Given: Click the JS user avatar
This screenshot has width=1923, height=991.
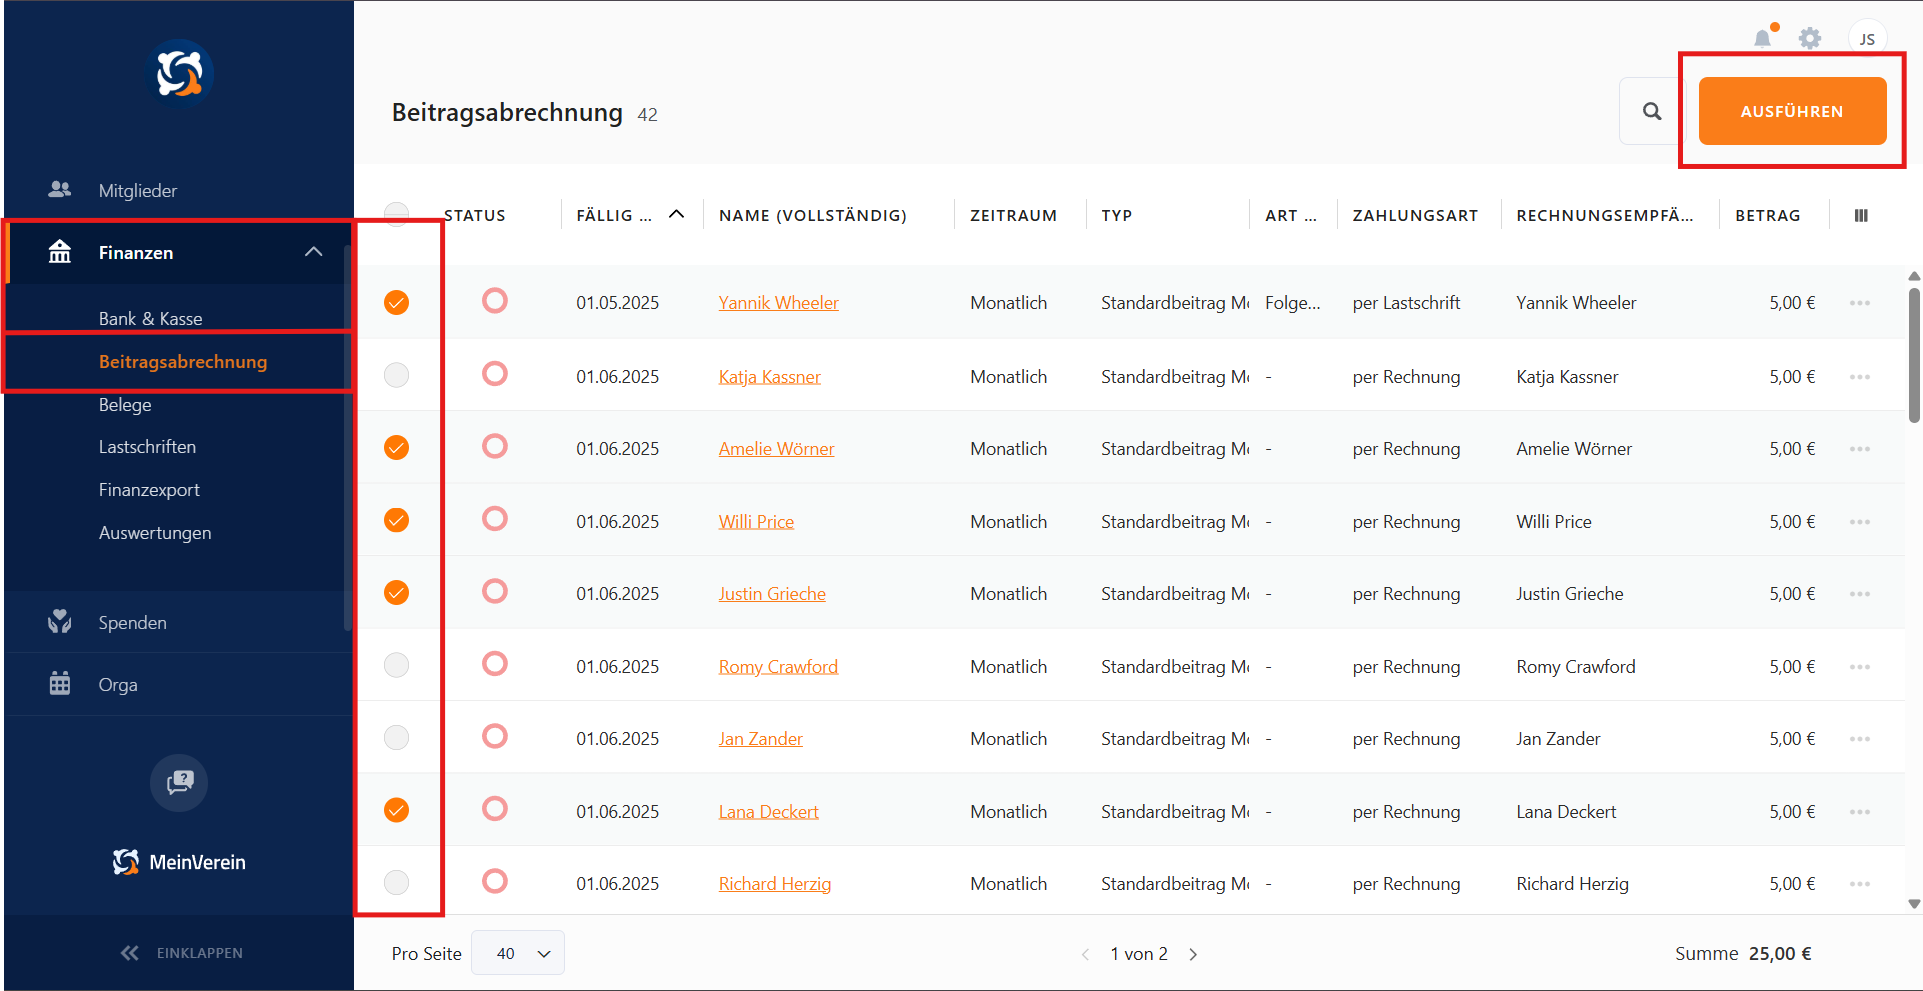Looking at the screenshot, I should (1866, 39).
